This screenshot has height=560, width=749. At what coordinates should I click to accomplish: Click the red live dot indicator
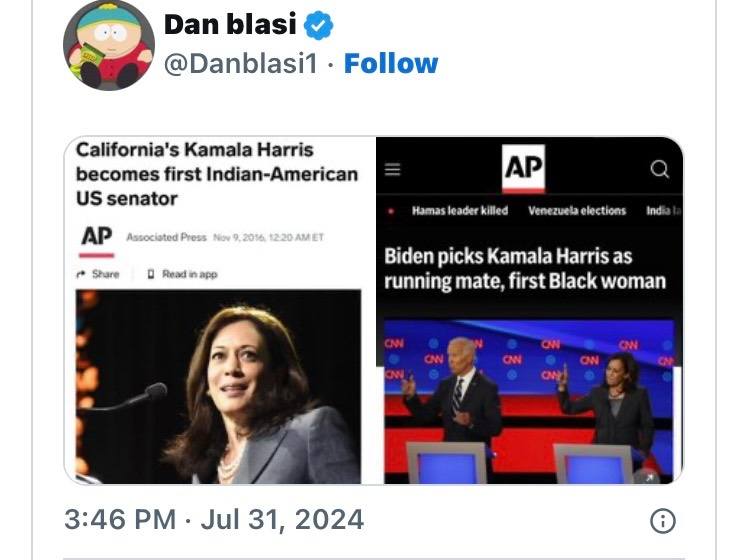pos(391,211)
